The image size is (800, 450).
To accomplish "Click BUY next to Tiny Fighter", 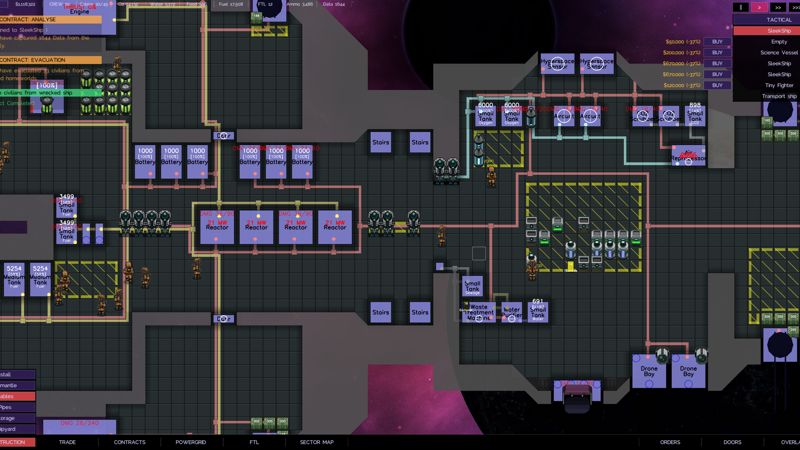I will pos(717,85).
